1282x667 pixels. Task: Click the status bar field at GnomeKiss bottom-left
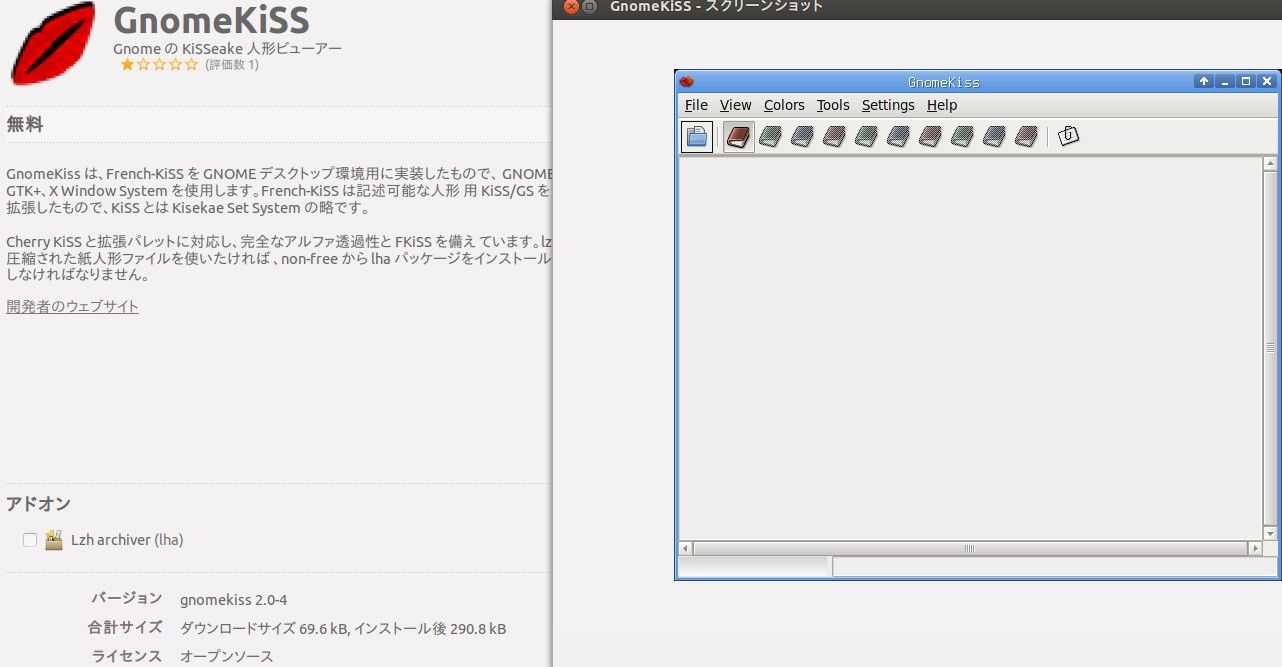point(754,567)
